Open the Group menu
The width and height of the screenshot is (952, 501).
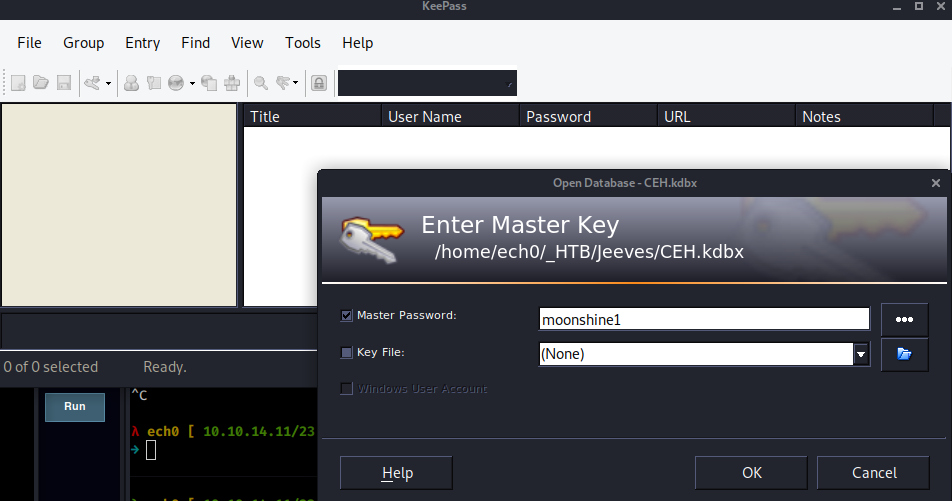(x=84, y=43)
